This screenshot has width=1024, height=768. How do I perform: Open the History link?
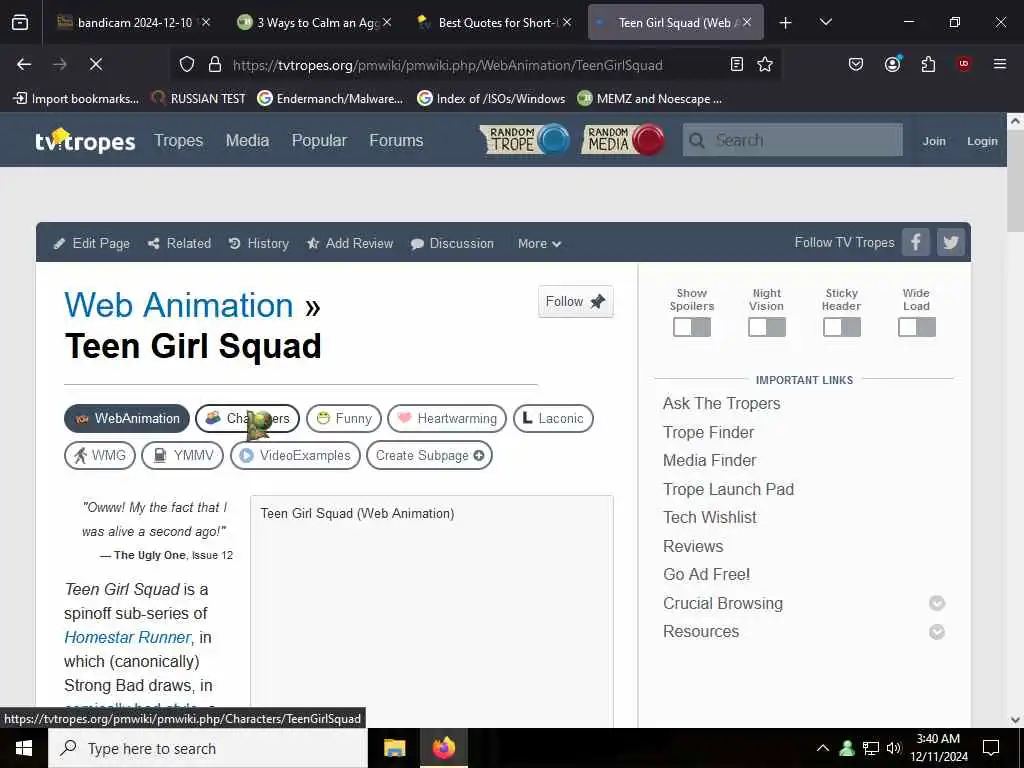tap(259, 244)
